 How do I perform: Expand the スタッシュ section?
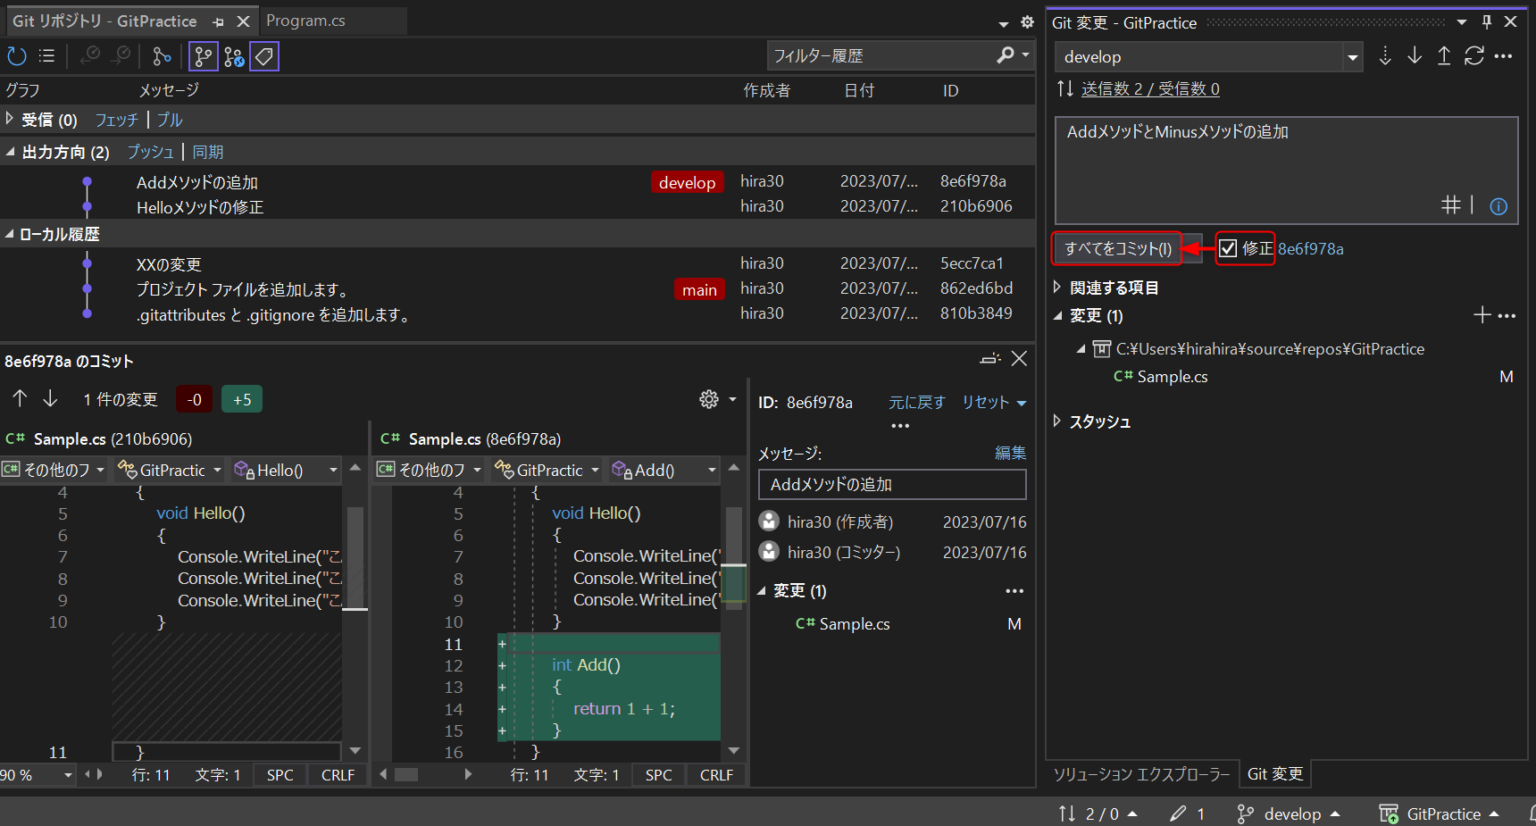tap(1057, 421)
